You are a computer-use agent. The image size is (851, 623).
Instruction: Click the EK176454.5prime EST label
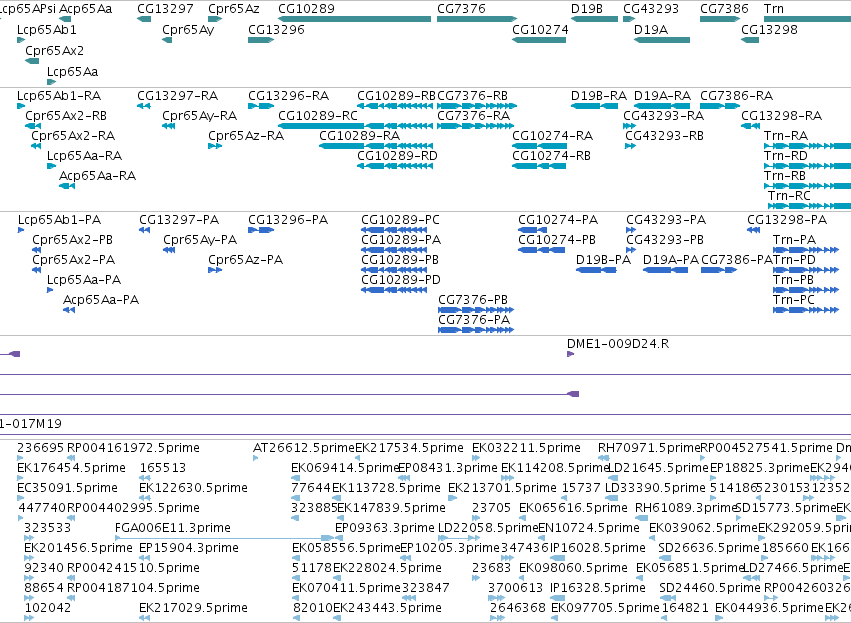tap(71, 468)
